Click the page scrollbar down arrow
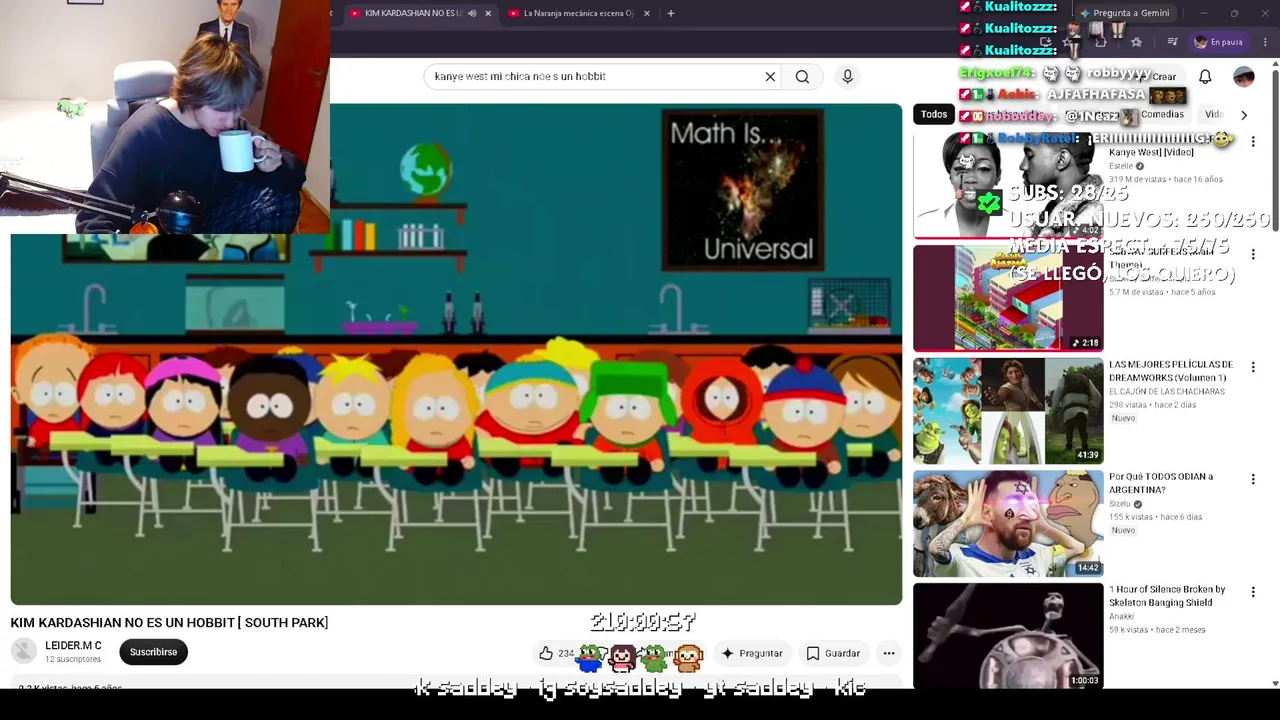This screenshot has width=1280, height=720. point(1275,683)
